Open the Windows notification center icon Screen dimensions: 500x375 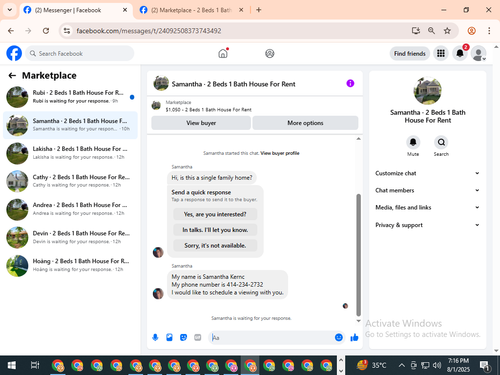point(485,366)
